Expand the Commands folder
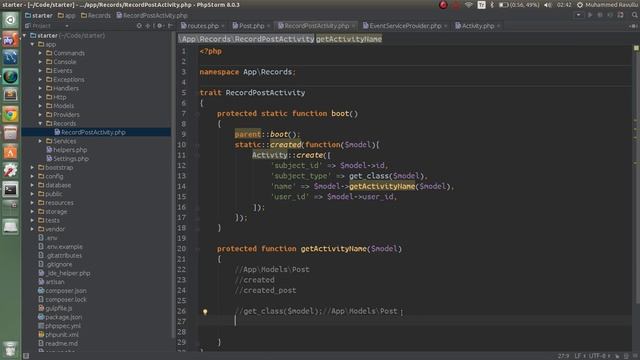640x360 pixels. (x=40, y=53)
